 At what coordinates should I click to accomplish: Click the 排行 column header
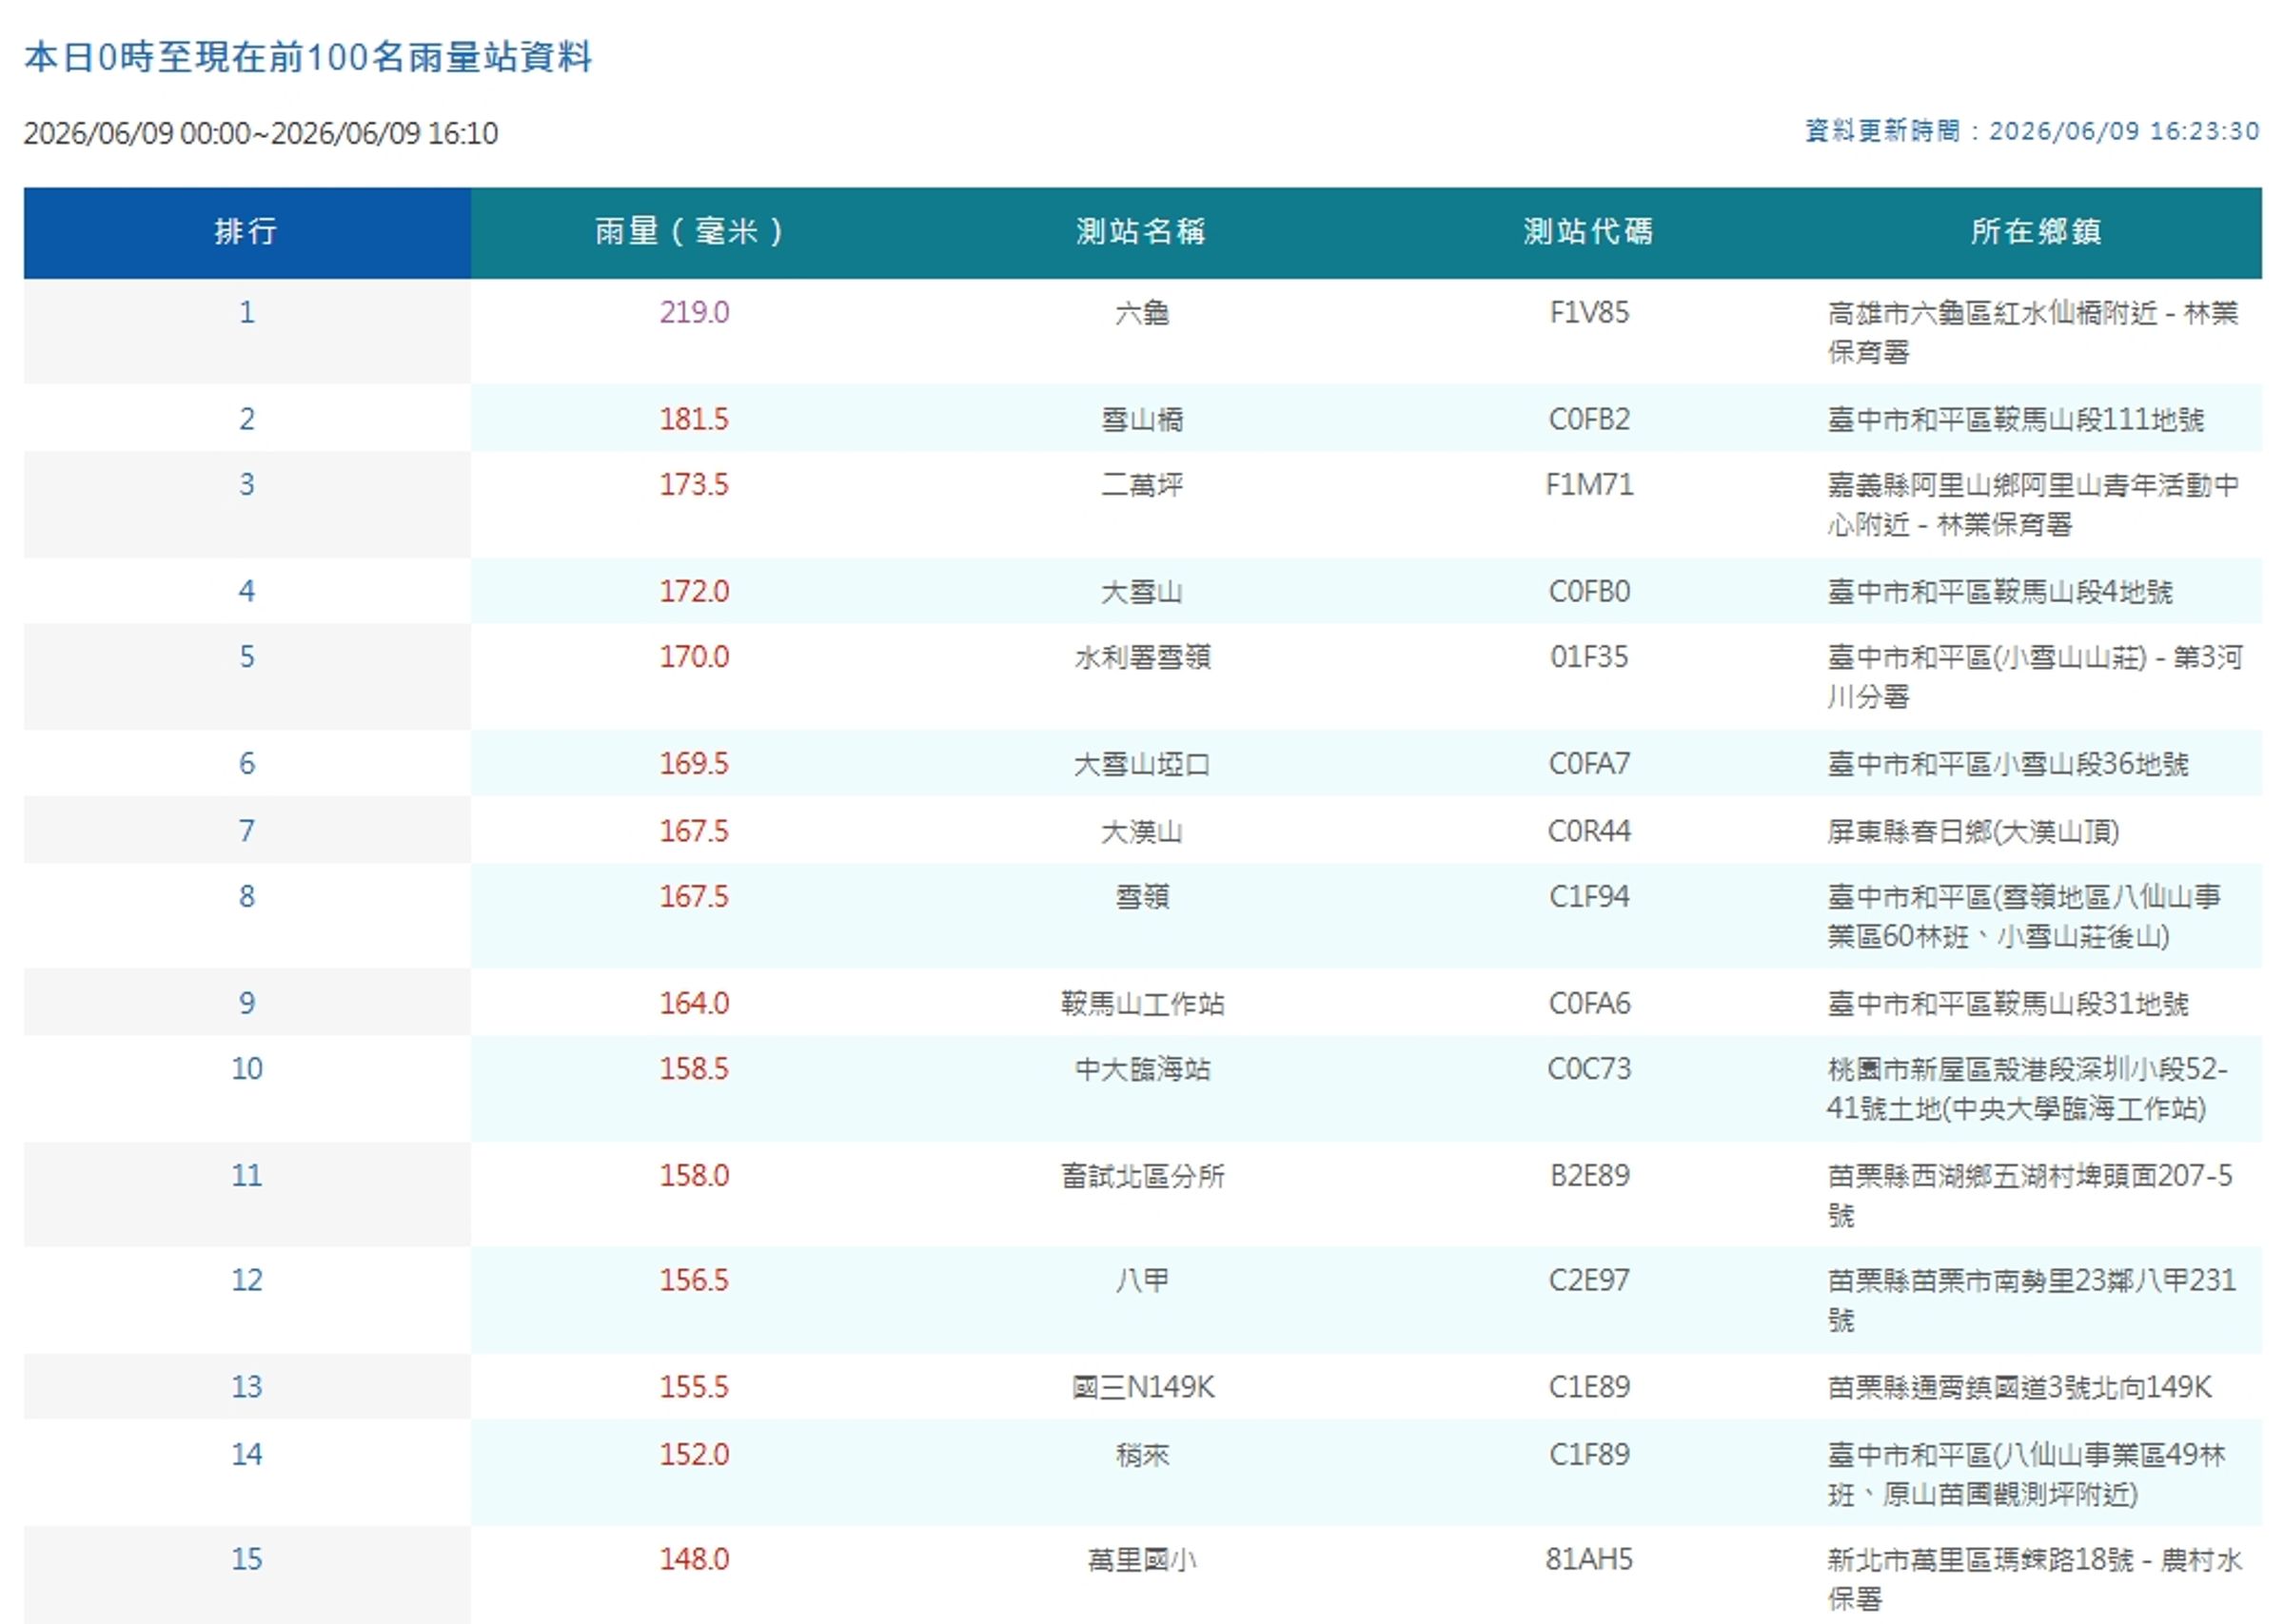[246, 232]
